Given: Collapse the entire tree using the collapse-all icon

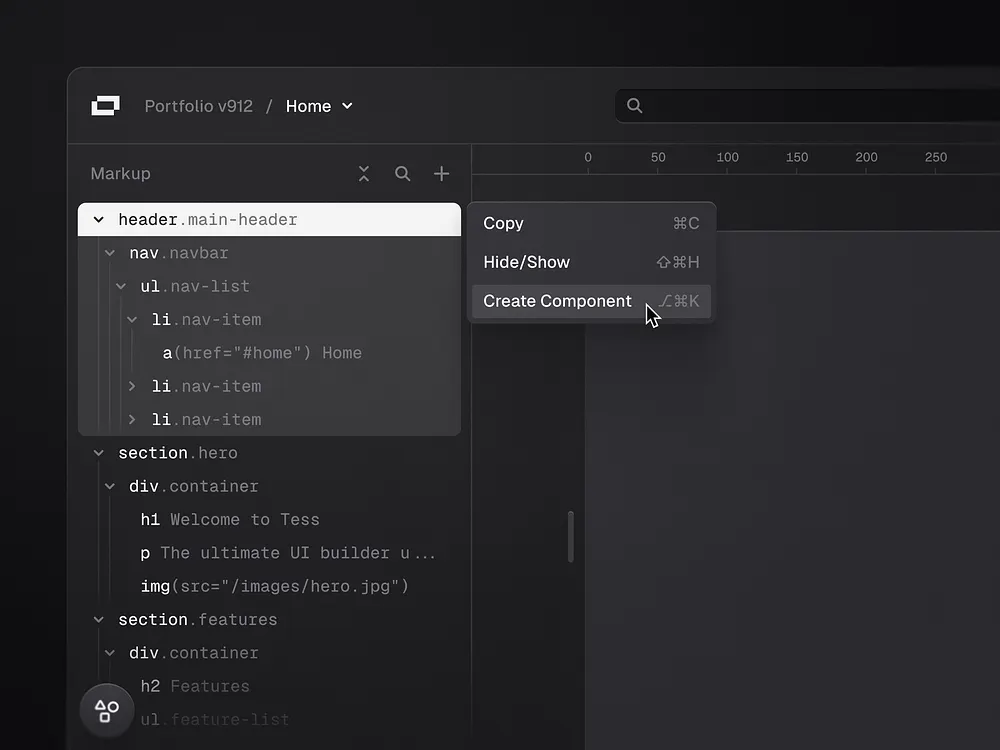Looking at the screenshot, I should coord(364,173).
